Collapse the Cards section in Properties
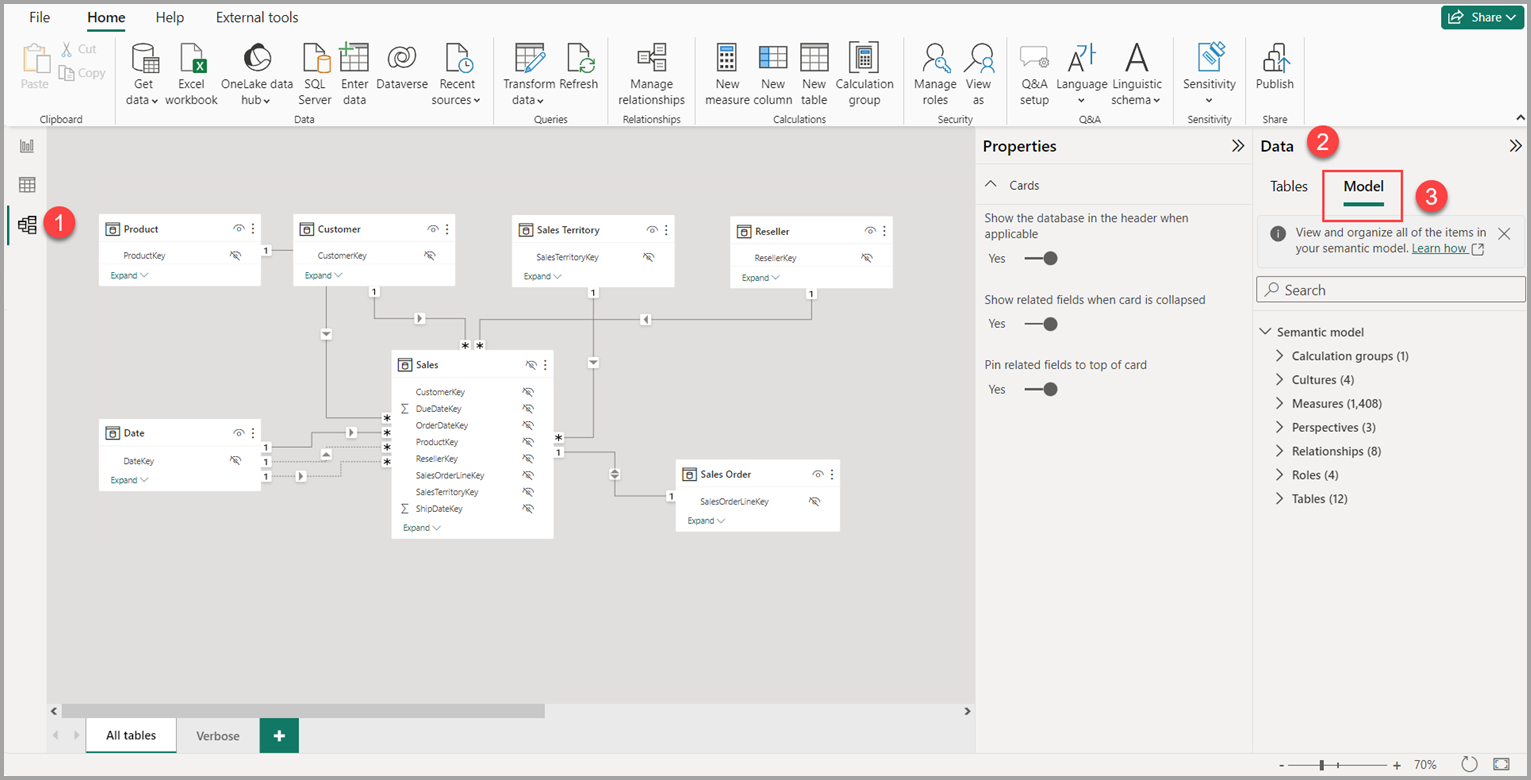This screenshot has width=1531, height=780. click(x=993, y=184)
